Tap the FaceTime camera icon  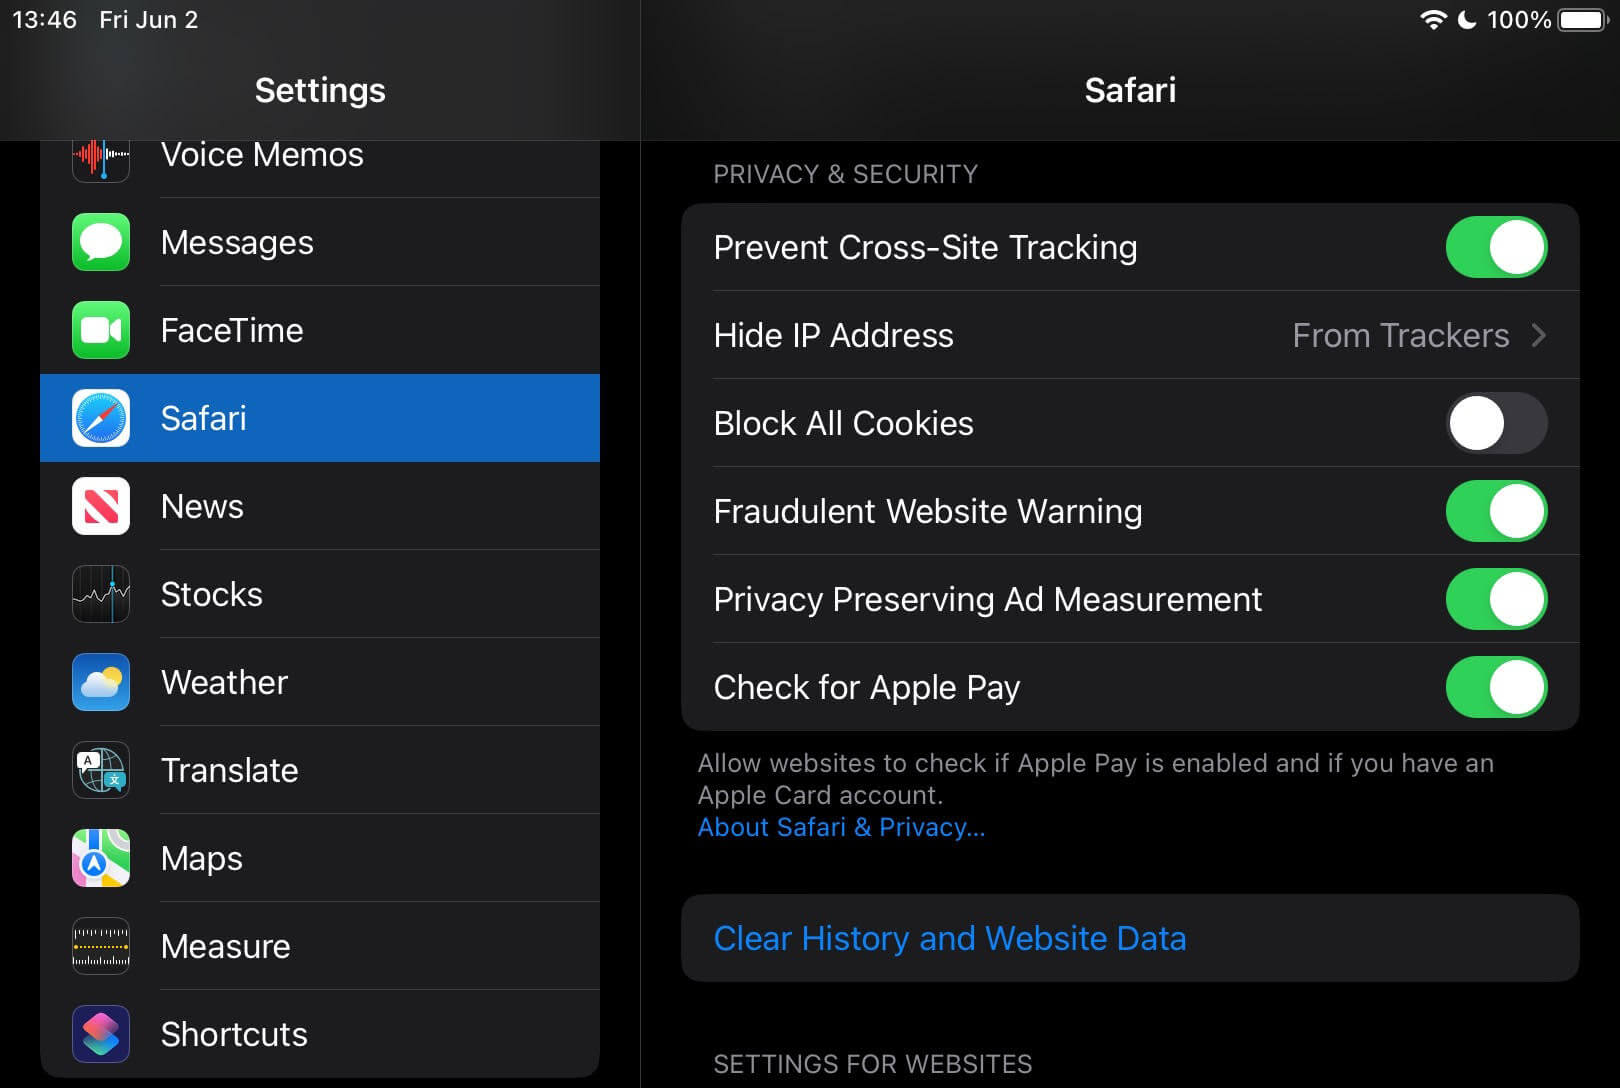tap(101, 330)
